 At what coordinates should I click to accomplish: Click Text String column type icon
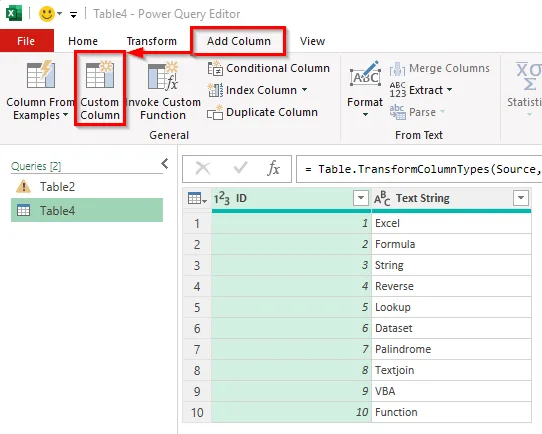[x=382, y=198]
